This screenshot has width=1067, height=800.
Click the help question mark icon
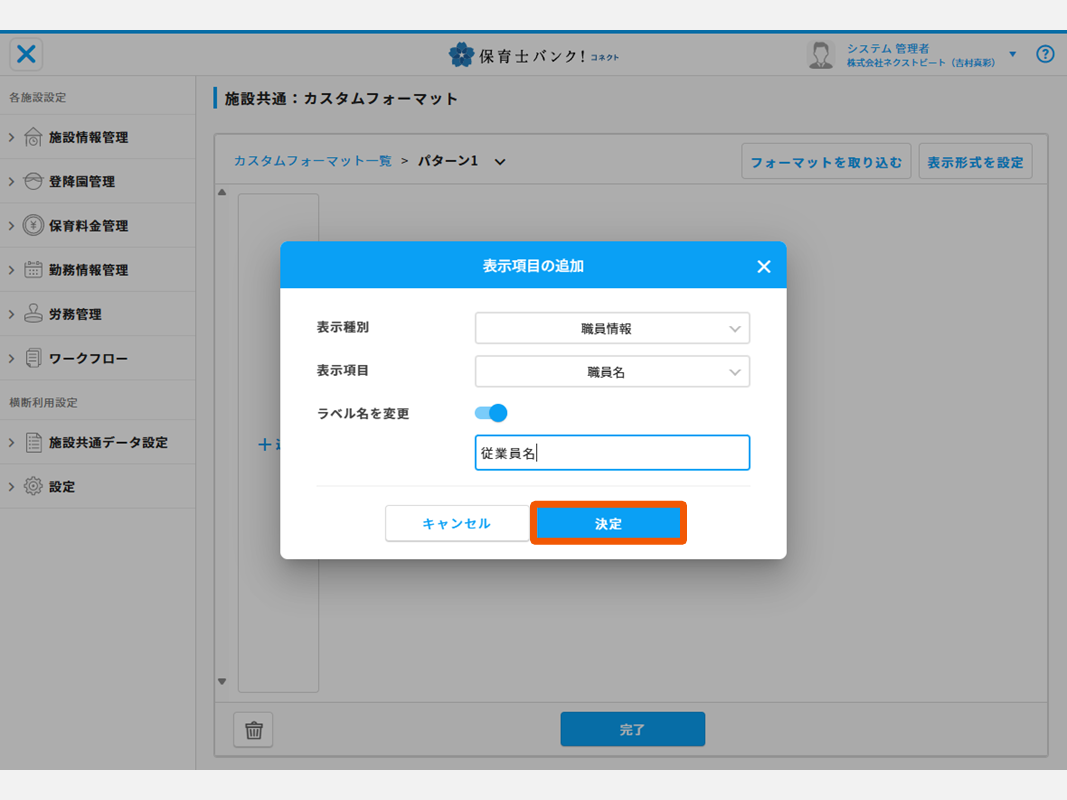[x=1045, y=54]
